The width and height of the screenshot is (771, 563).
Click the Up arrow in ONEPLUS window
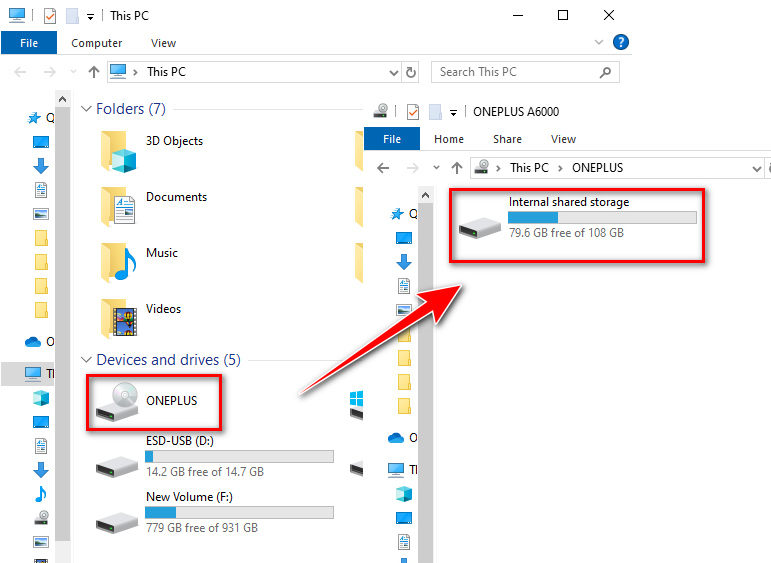pos(457,168)
